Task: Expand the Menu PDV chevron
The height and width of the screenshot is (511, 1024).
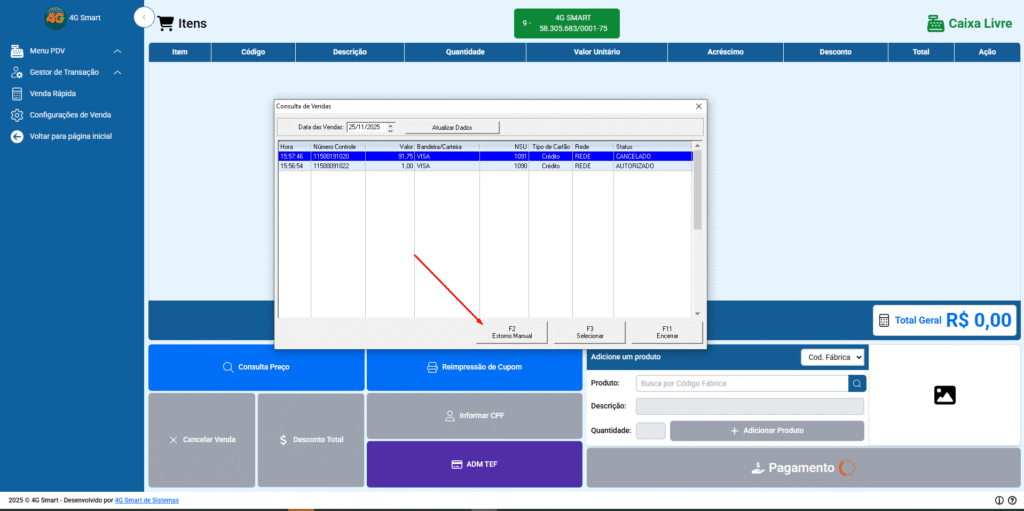Action: (118, 51)
